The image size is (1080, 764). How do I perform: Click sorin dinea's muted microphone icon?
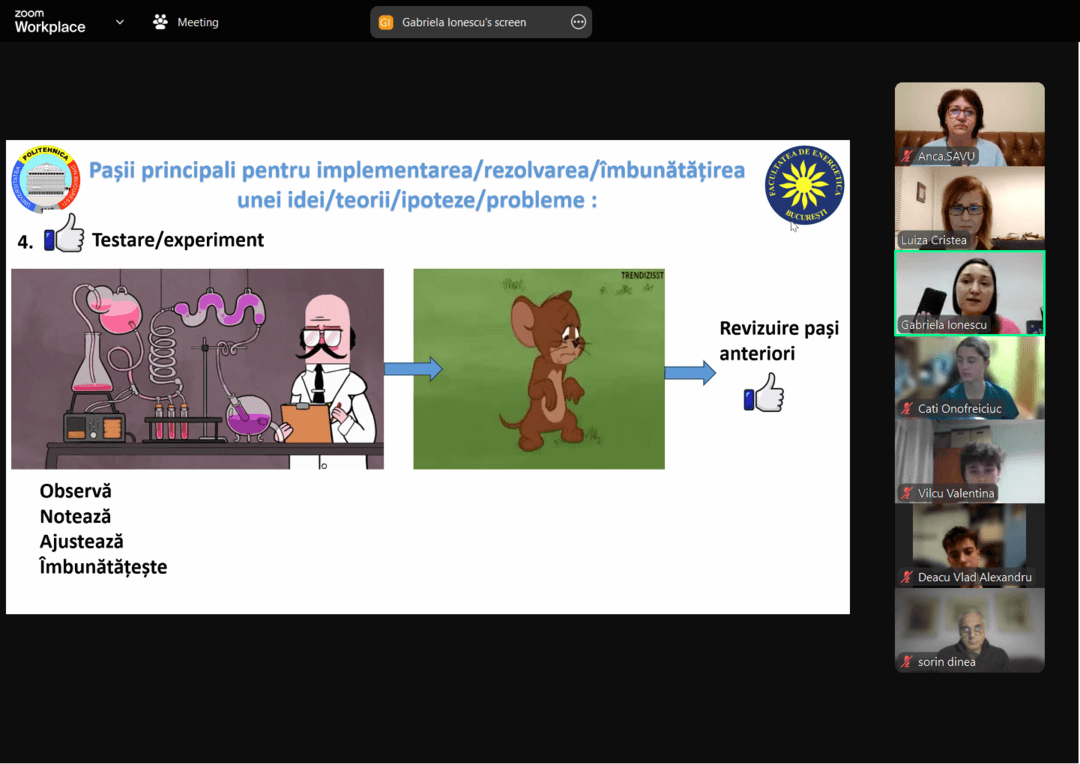tap(907, 661)
